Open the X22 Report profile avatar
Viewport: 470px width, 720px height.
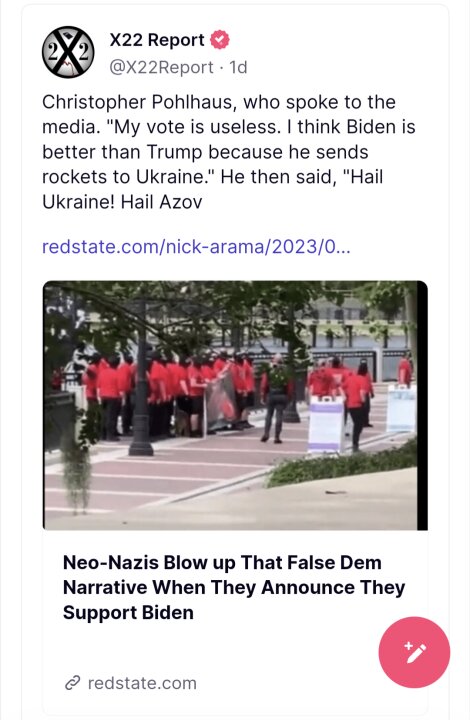point(68,52)
